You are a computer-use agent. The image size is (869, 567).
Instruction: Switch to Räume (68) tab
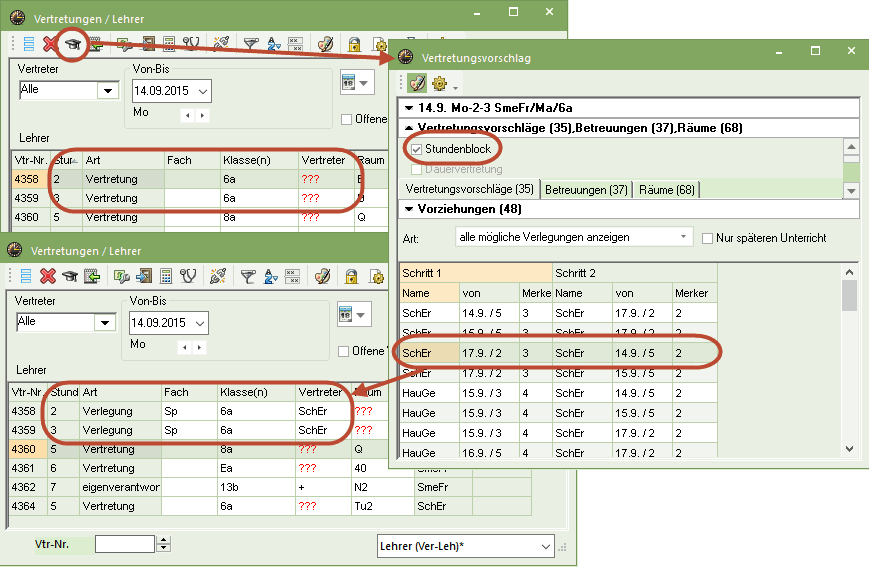pyautogui.click(x=667, y=190)
